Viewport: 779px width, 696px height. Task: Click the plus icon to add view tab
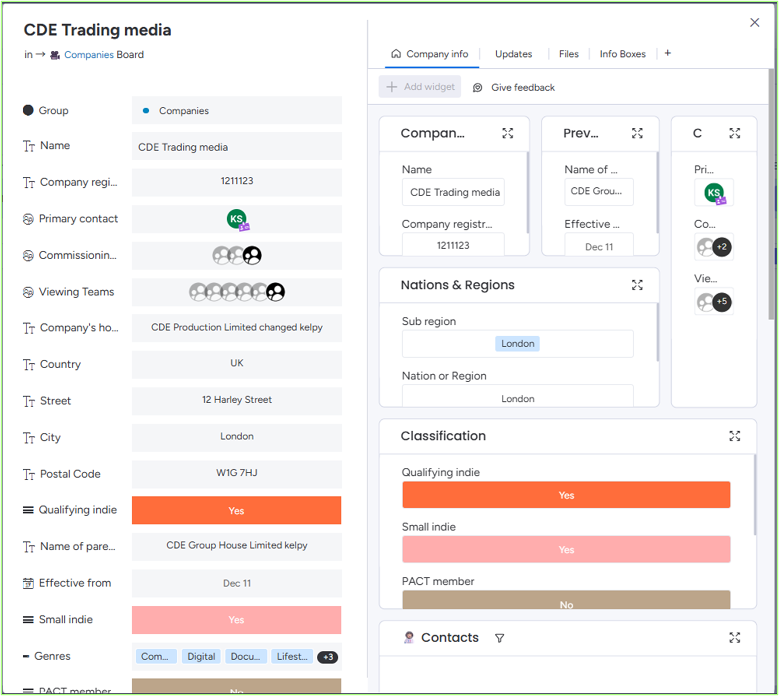point(668,53)
